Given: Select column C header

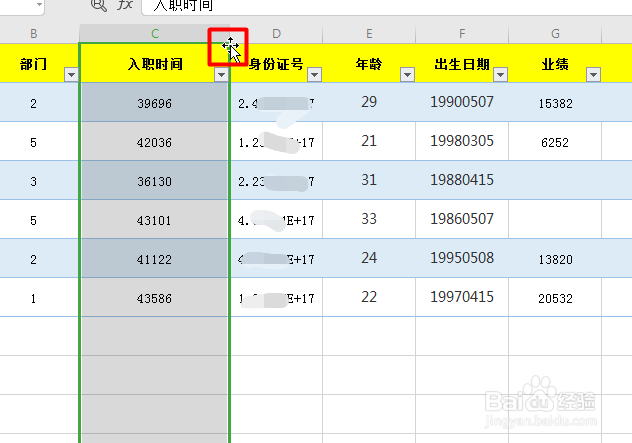Looking at the screenshot, I should point(155,33).
